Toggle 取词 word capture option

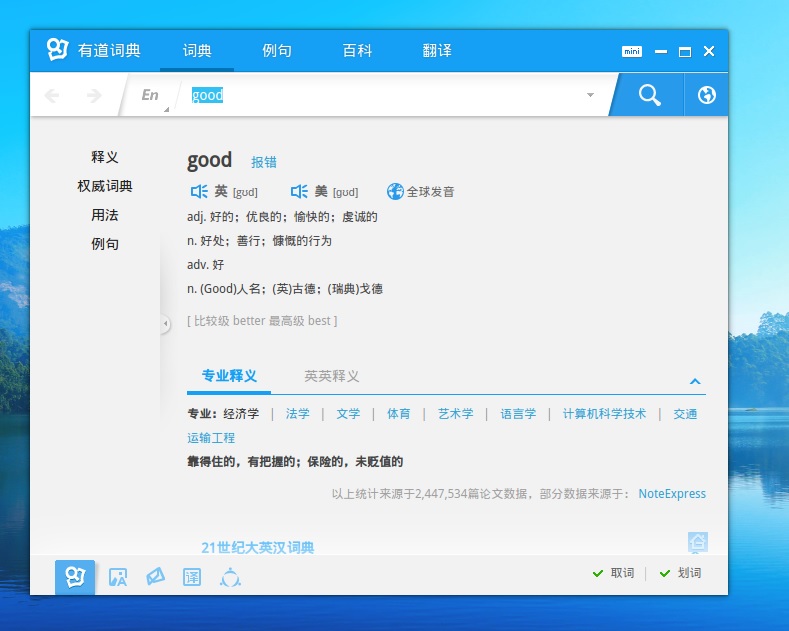[x=613, y=573]
